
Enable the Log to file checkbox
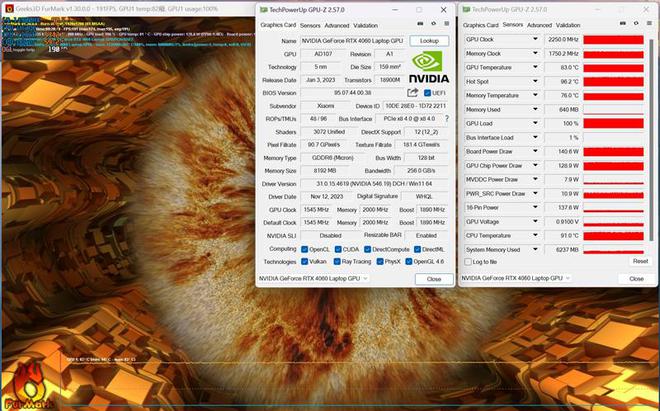coord(468,262)
